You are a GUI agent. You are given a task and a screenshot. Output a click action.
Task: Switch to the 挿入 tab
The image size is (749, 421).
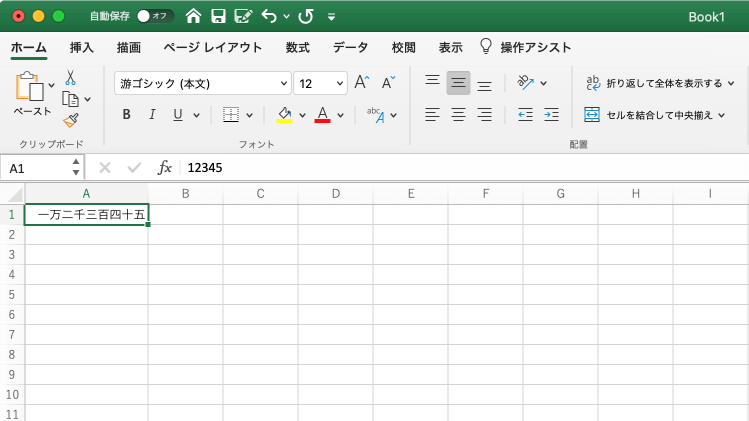[82, 47]
